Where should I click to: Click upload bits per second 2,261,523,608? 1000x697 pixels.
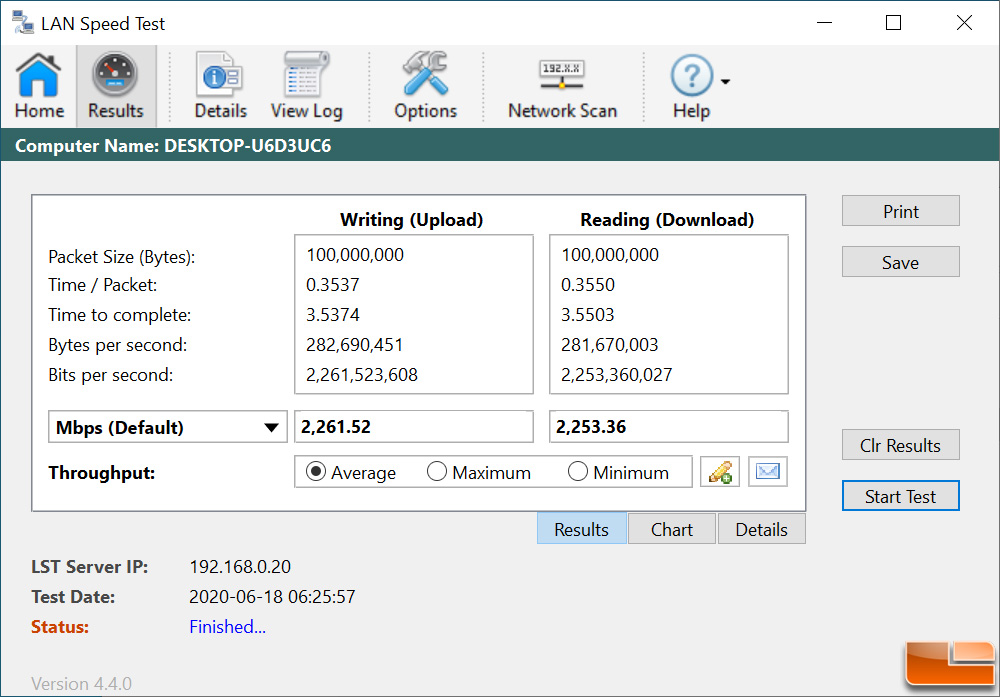[362, 374]
